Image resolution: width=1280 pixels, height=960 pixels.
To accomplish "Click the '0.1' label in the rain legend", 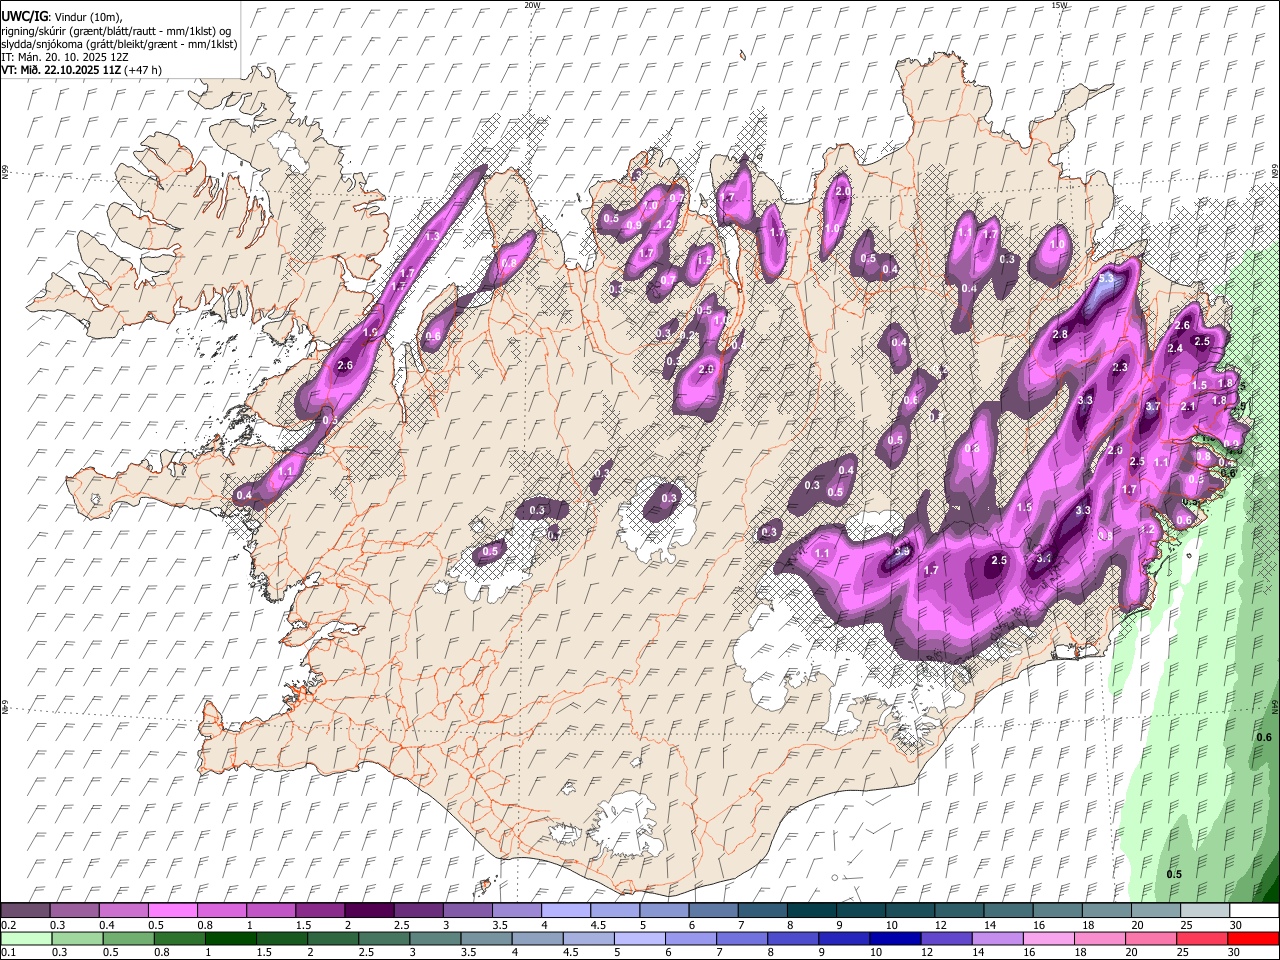I will [8, 953].
